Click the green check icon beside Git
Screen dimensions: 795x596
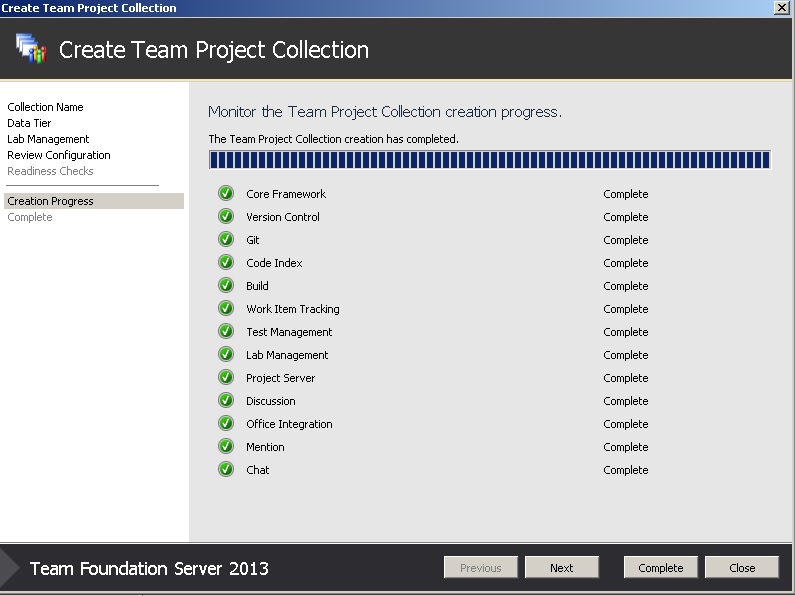coord(226,239)
